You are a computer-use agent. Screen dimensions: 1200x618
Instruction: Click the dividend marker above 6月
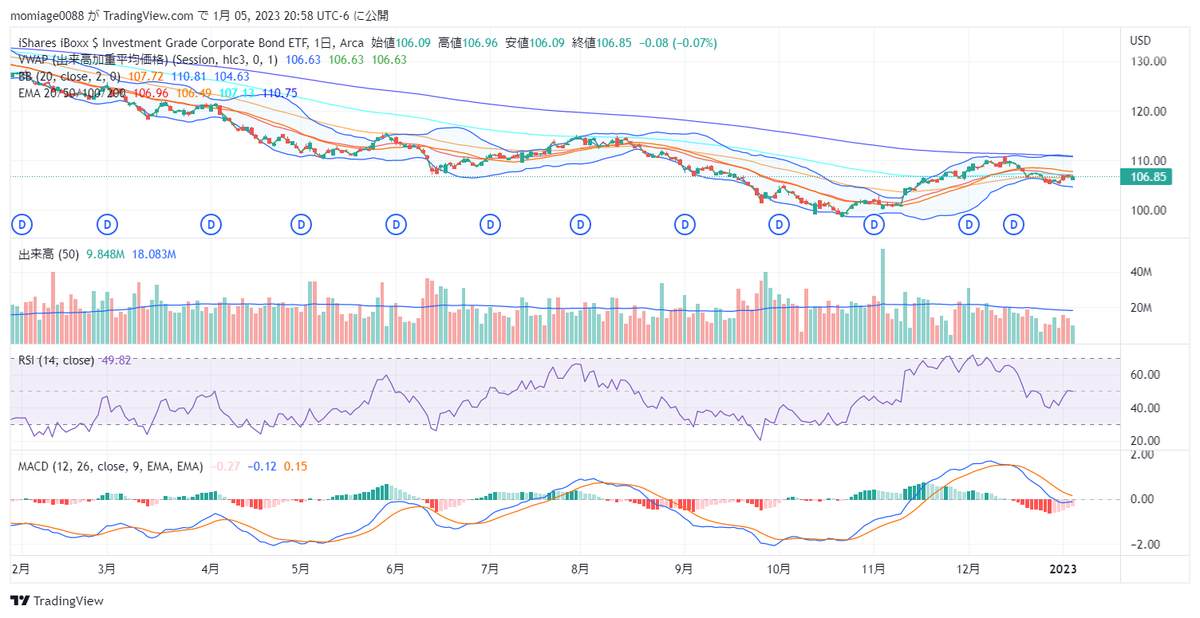(398, 224)
